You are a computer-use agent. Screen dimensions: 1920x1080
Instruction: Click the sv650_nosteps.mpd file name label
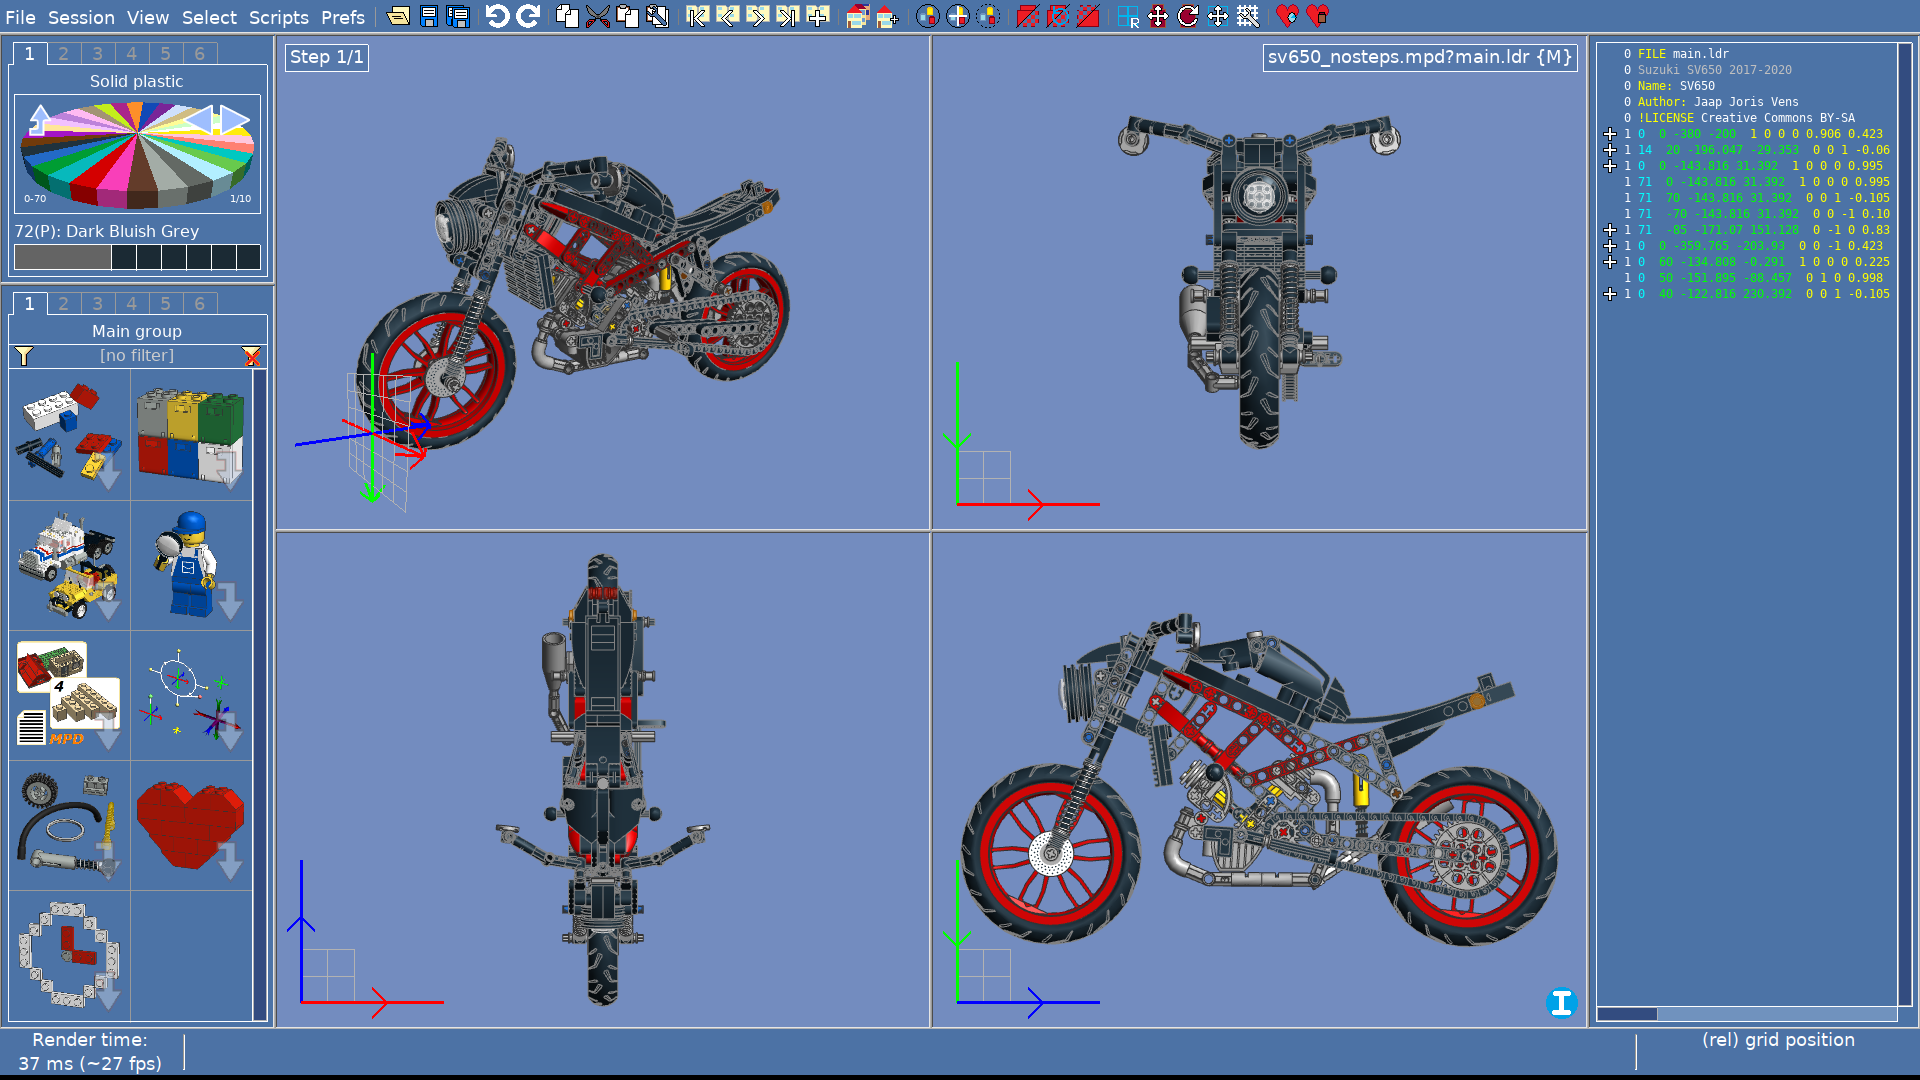coord(1419,57)
